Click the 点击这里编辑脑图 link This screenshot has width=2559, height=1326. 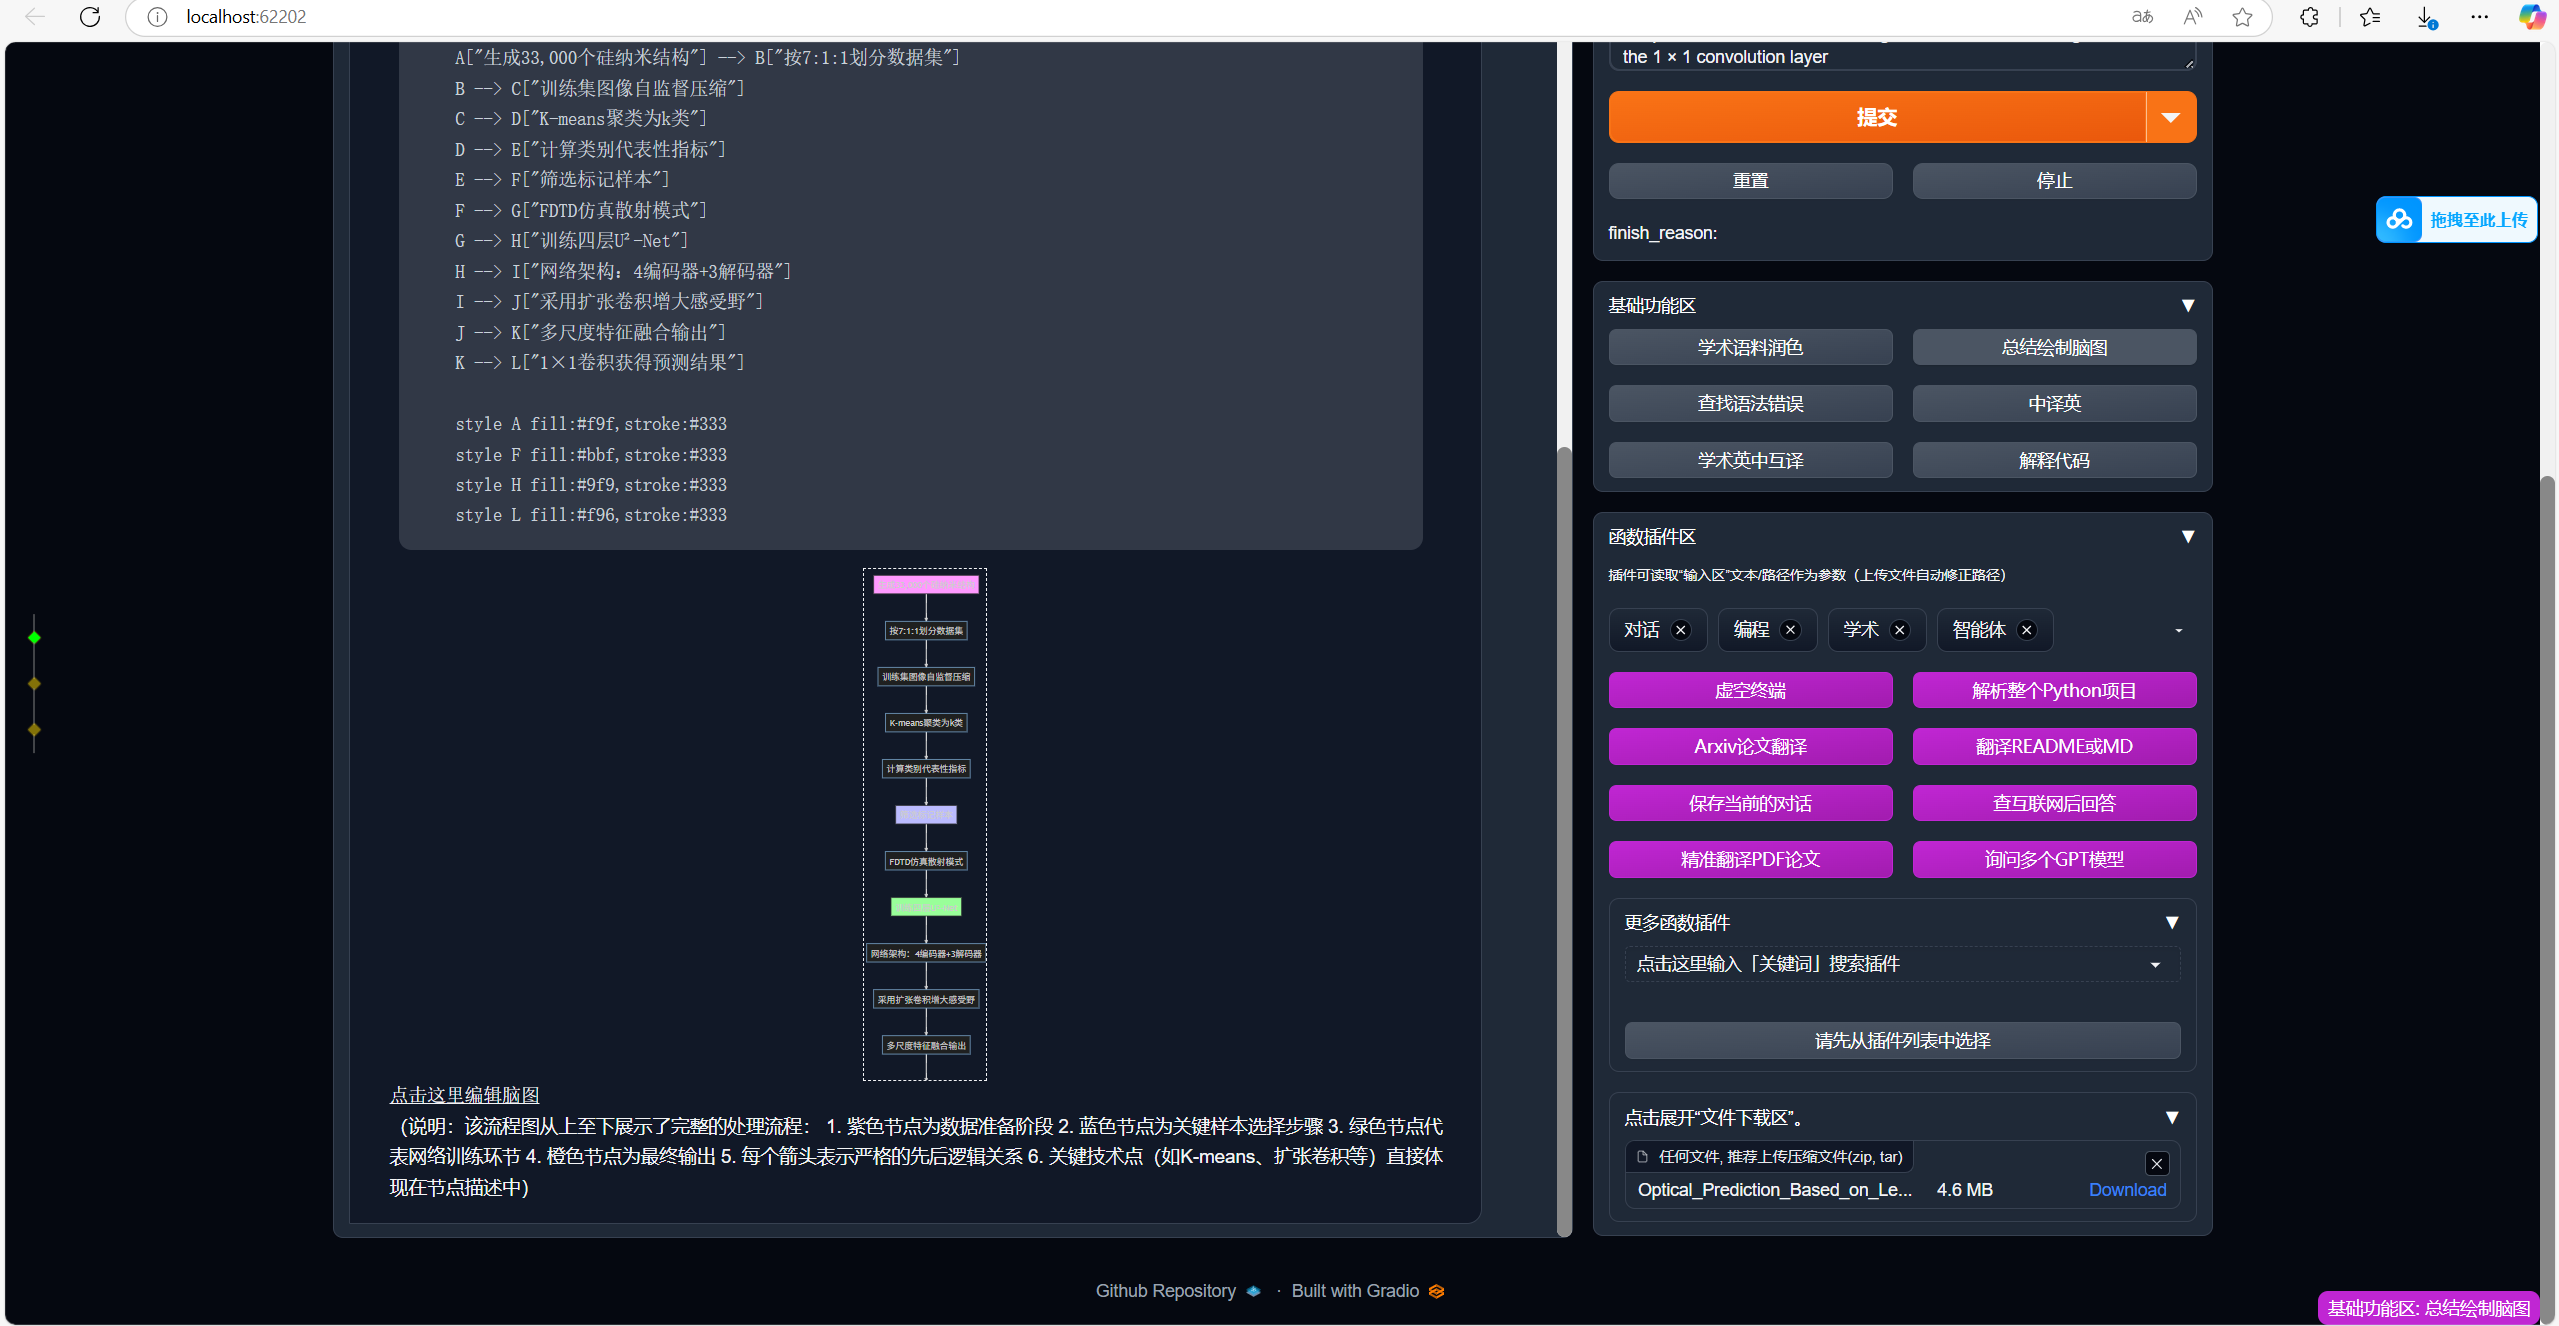click(464, 1095)
